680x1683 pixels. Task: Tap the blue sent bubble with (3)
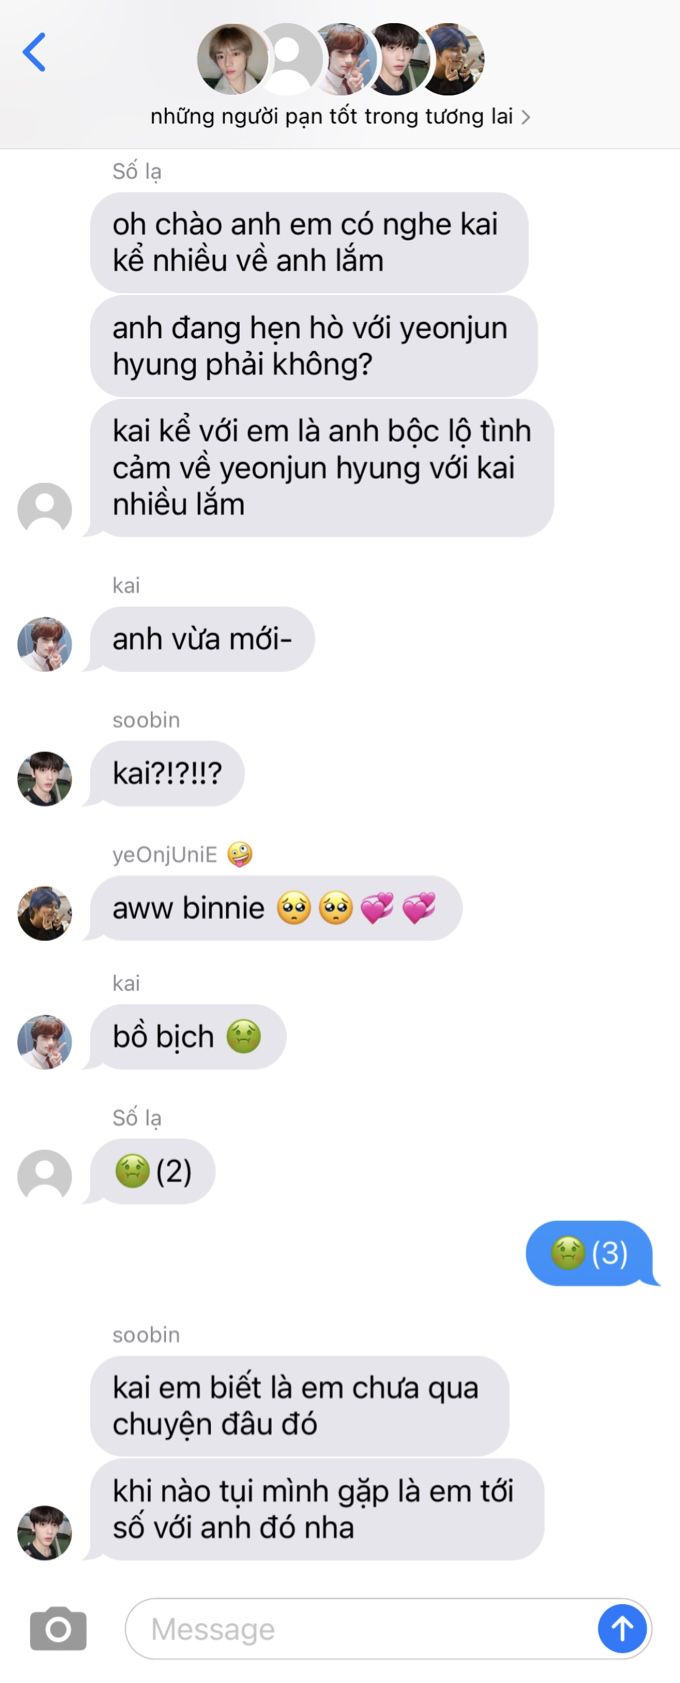pos(591,1253)
